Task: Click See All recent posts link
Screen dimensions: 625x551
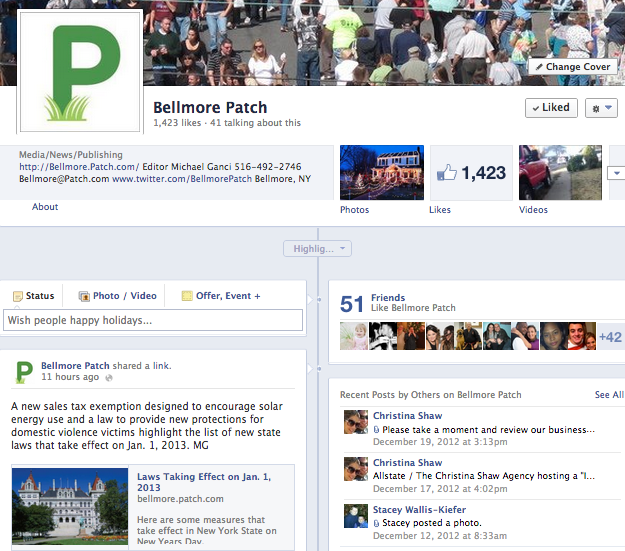Action: [x=608, y=395]
